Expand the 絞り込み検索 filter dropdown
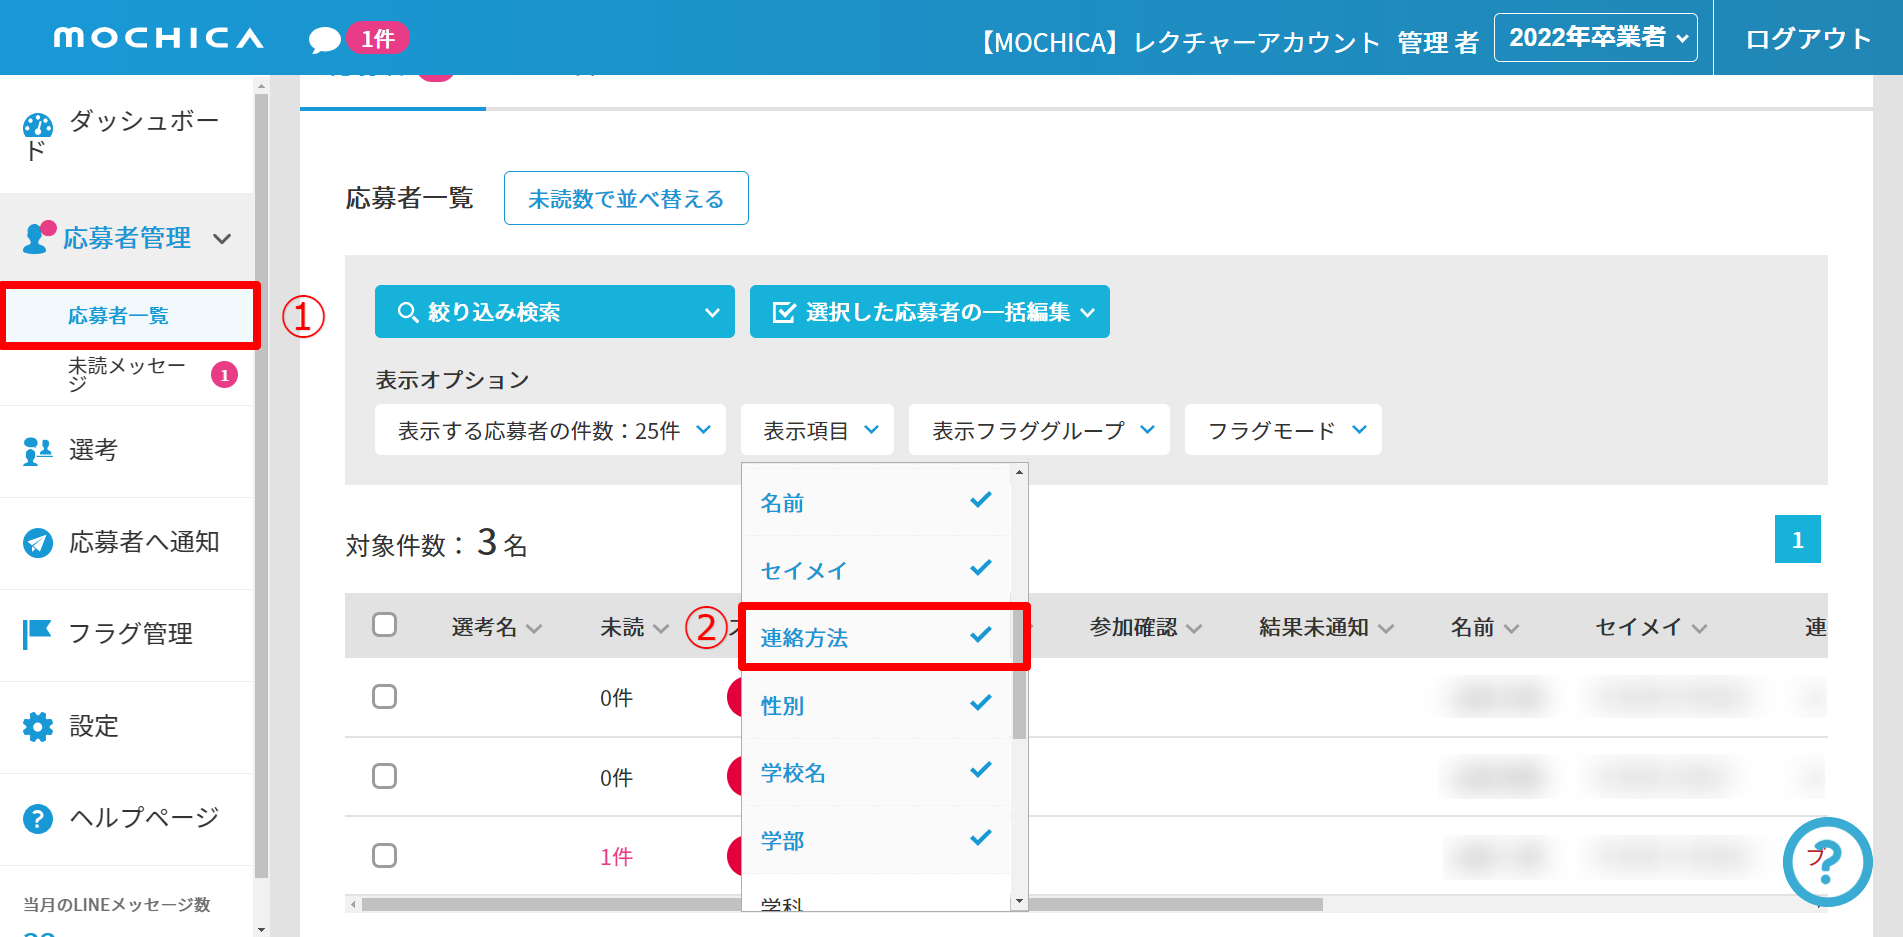 (x=554, y=312)
